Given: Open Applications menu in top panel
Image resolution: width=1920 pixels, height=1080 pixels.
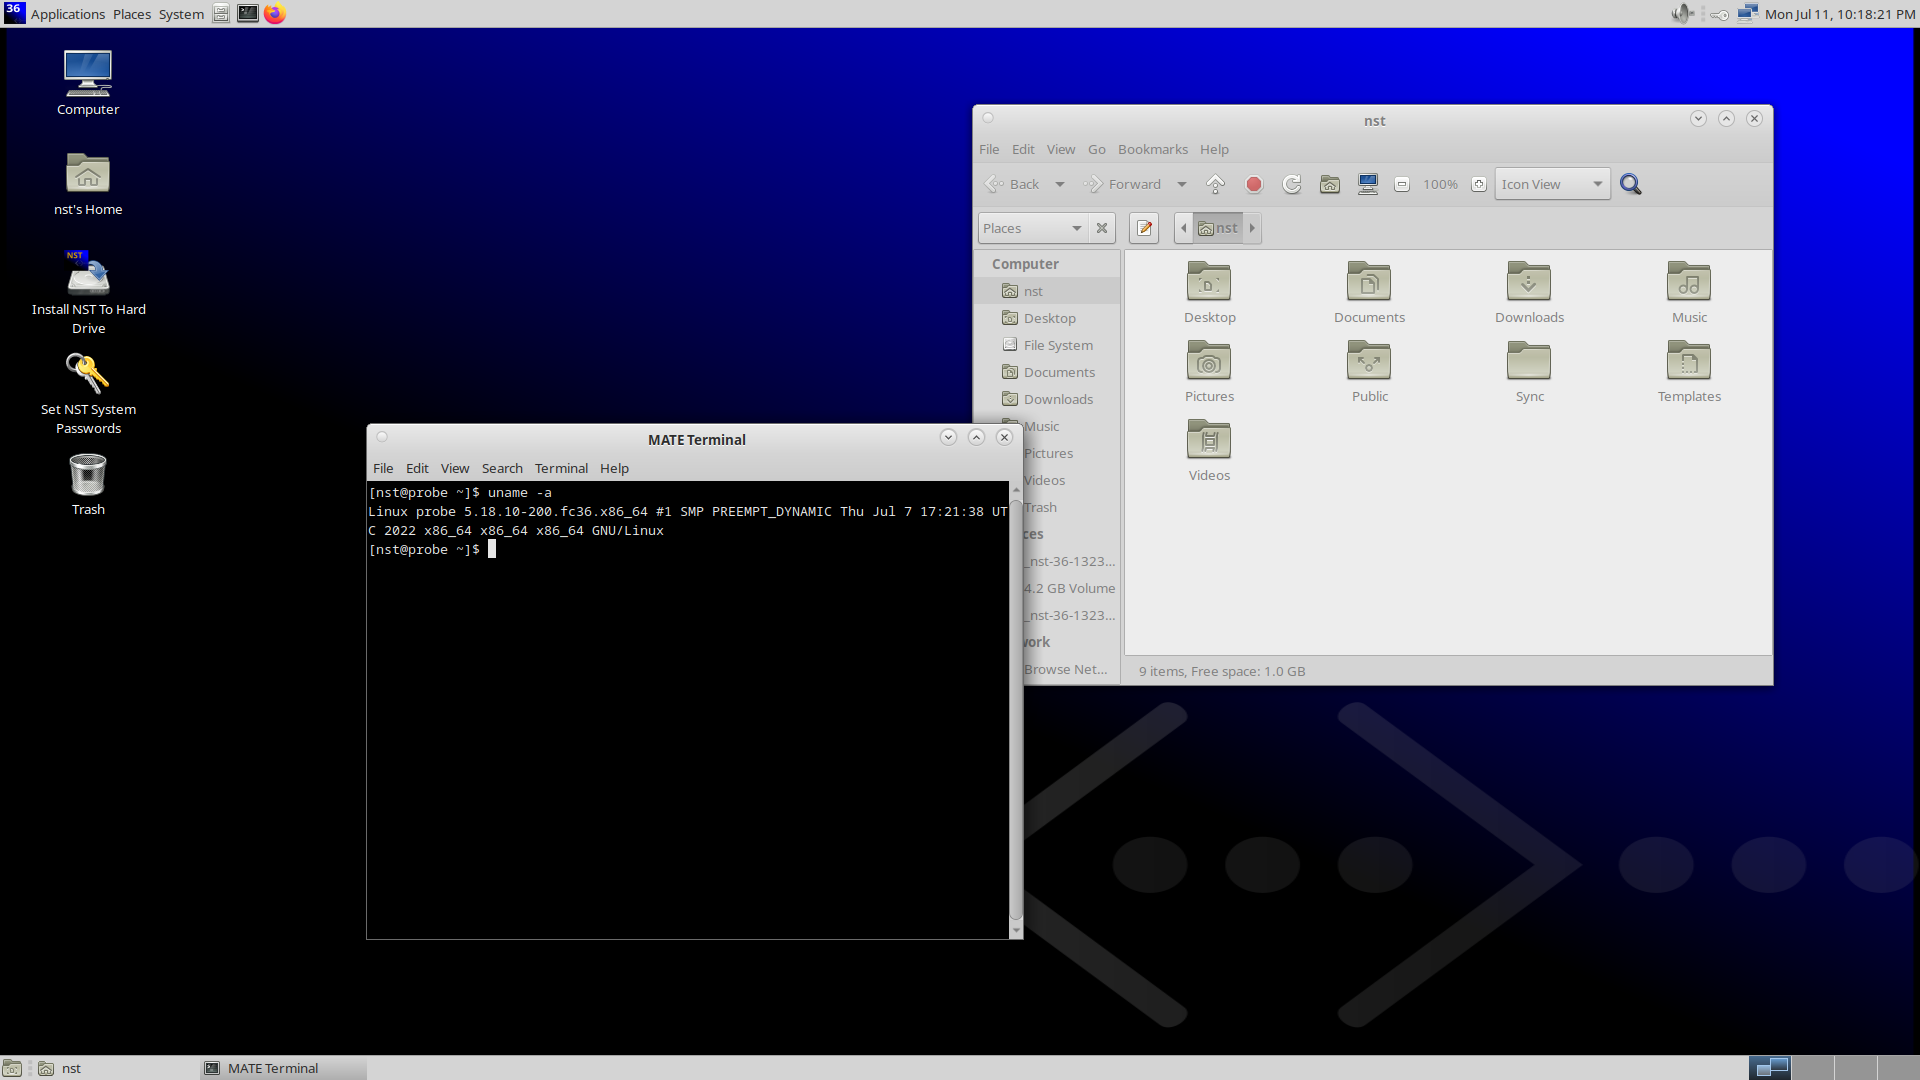Looking at the screenshot, I should click(67, 14).
